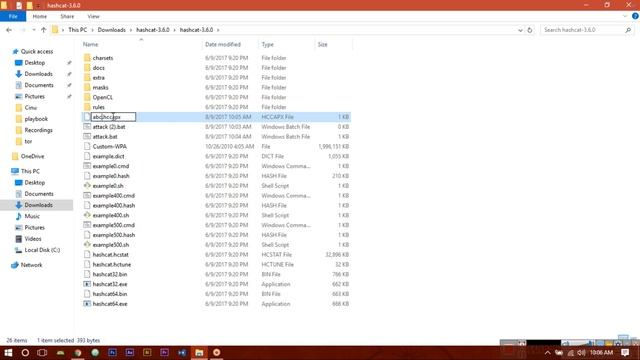The height and width of the screenshot is (360, 640).
Task: Expand the chevron after This PC breadcrumb
Action: click(x=92, y=30)
